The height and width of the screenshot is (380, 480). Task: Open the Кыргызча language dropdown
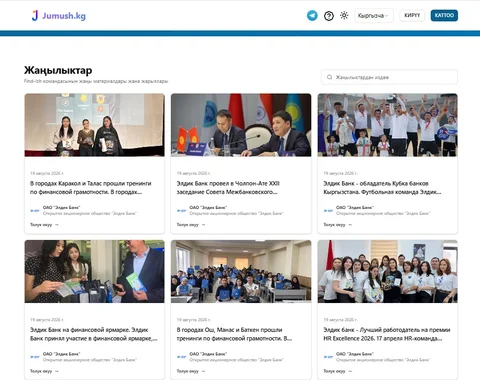tap(374, 15)
